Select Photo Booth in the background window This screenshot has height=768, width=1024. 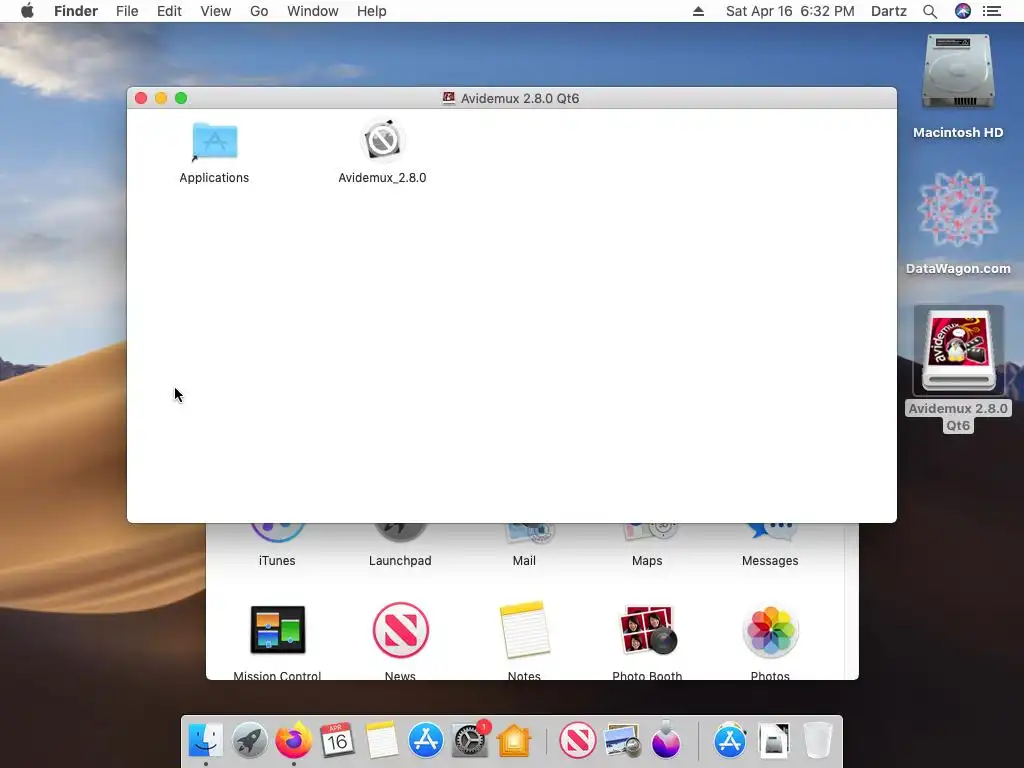click(647, 630)
